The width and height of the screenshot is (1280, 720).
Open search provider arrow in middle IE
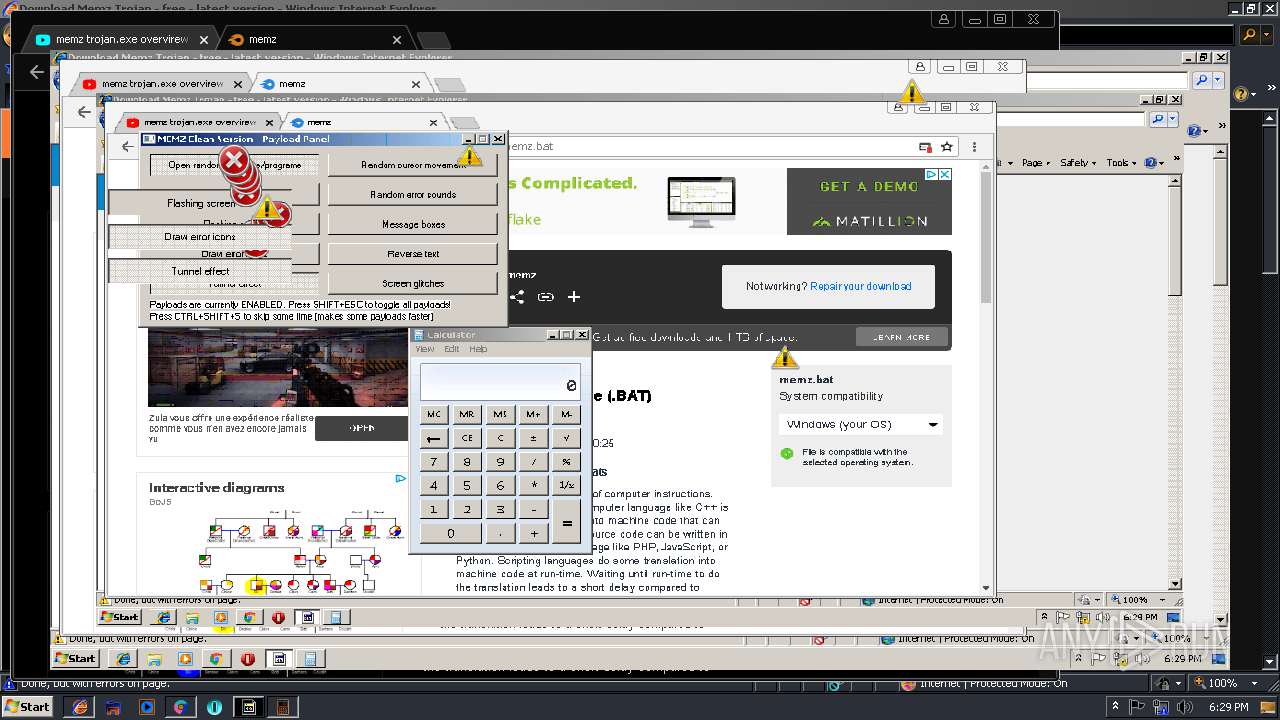(1218, 81)
